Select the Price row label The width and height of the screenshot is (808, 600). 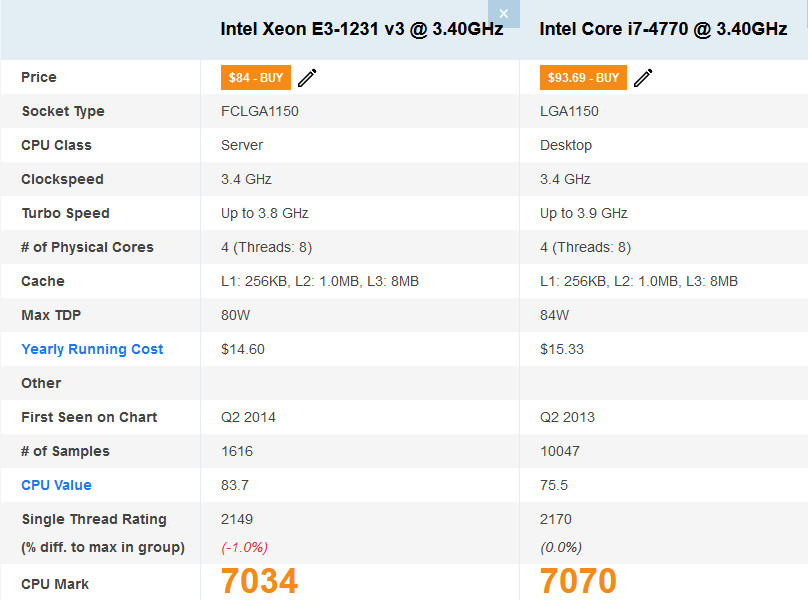[39, 77]
